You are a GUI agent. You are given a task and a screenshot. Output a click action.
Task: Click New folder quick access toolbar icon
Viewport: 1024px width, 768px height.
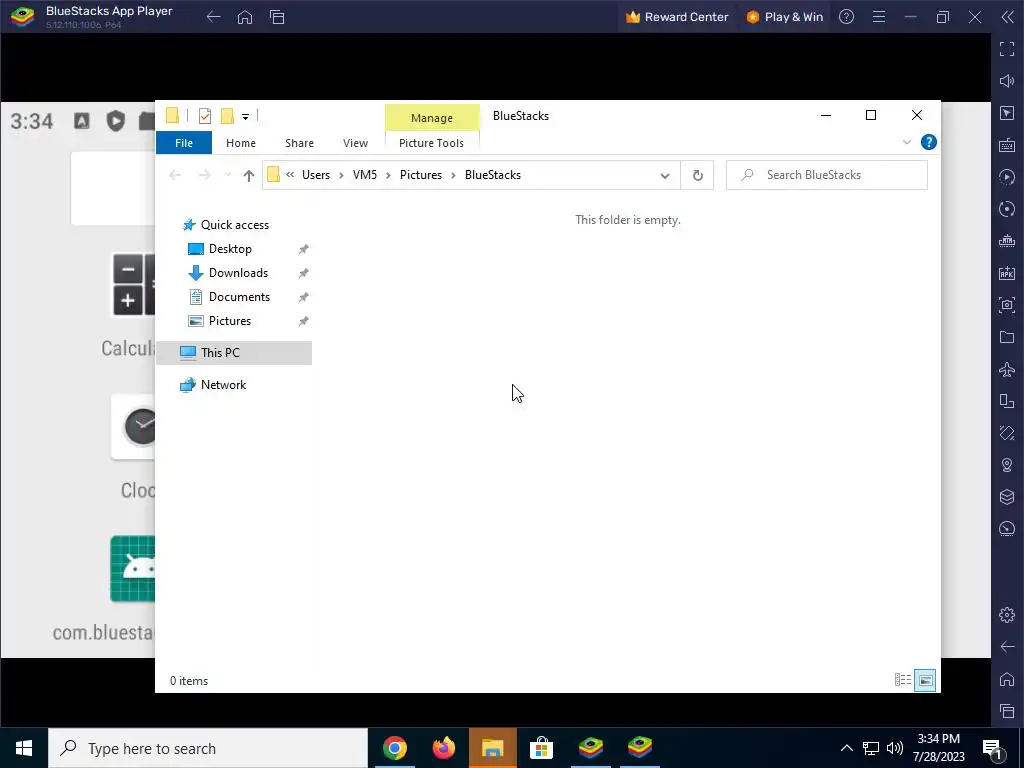pyautogui.click(x=227, y=116)
